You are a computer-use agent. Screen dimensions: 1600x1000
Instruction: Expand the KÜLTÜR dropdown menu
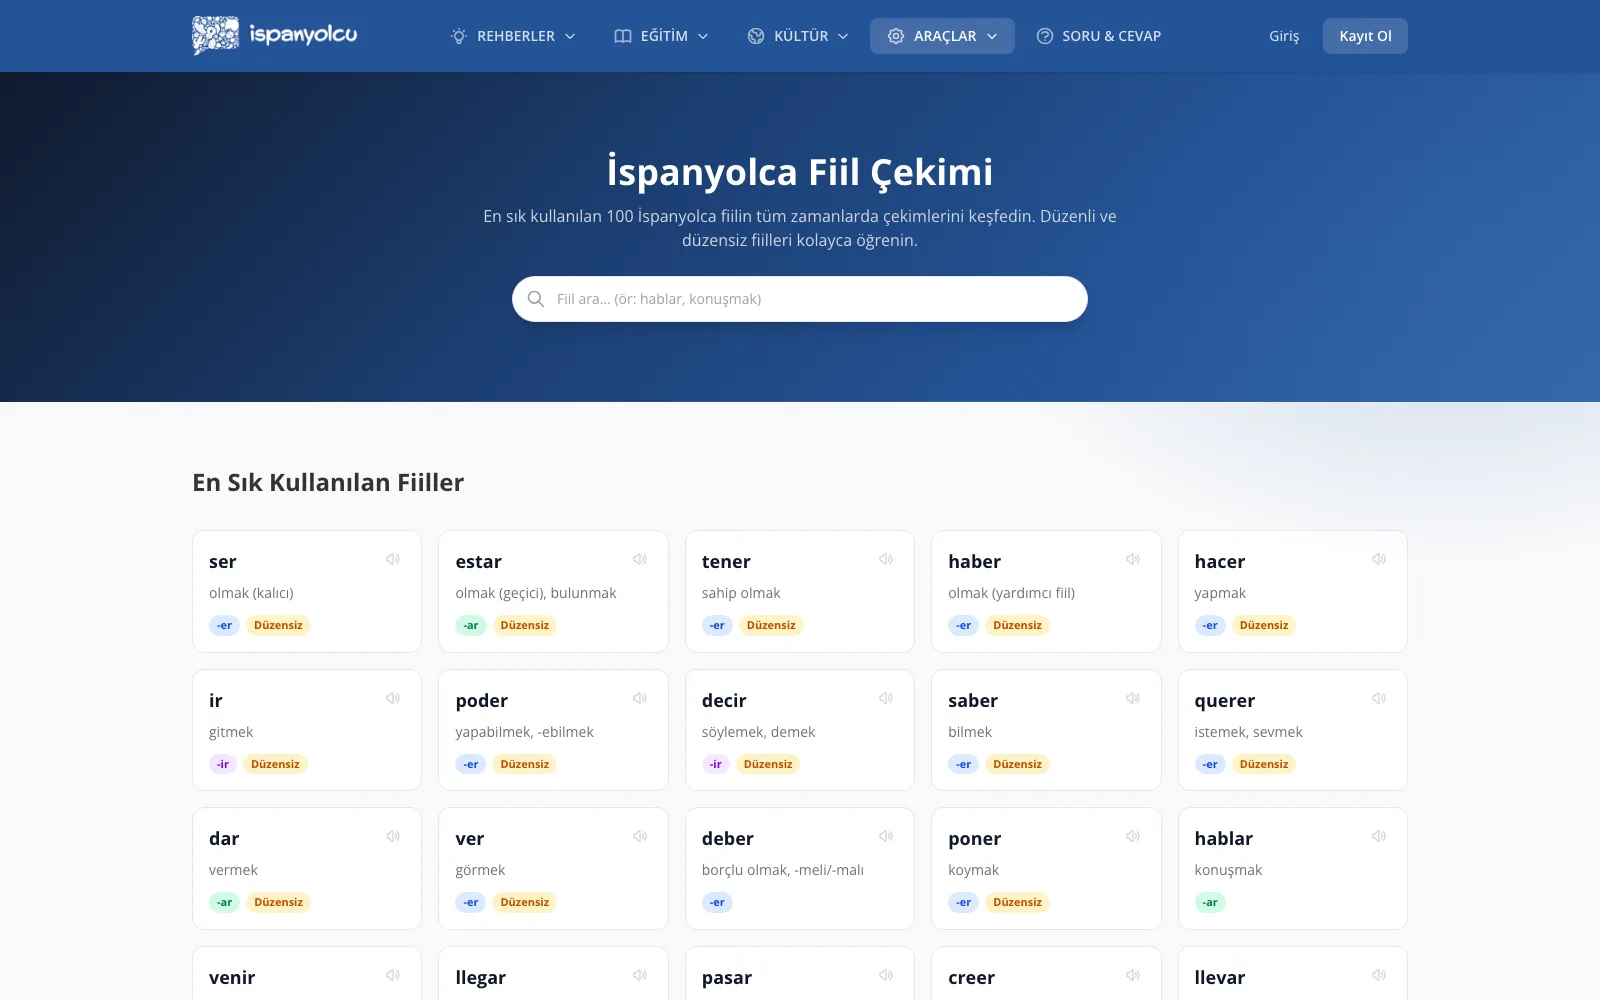pos(798,36)
